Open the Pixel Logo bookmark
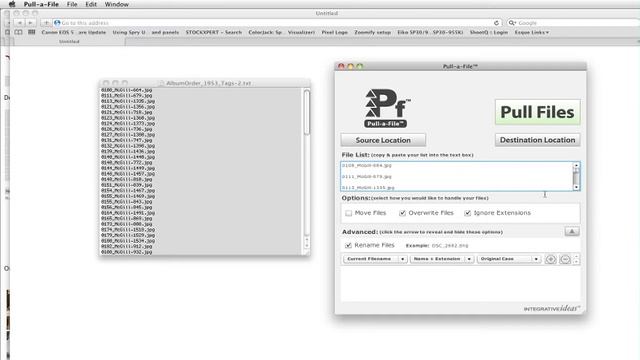Image resolution: width=640 pixels, height=360 pixels. coord(335,32)
